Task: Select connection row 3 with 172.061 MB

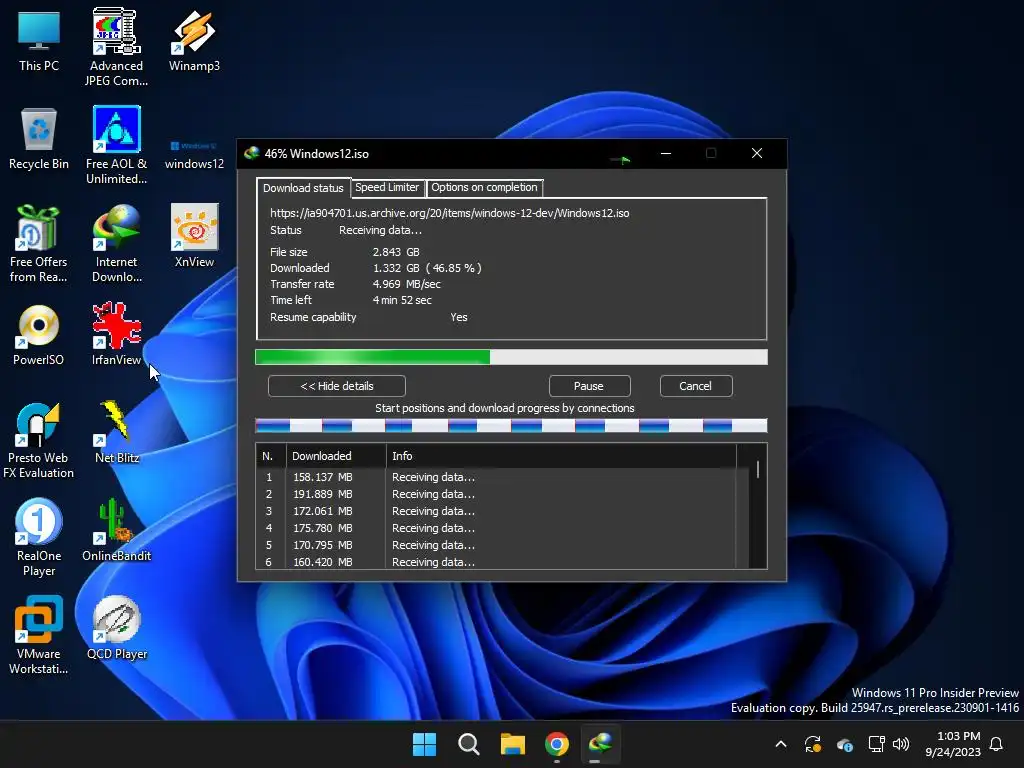Action: pos(496,511)
